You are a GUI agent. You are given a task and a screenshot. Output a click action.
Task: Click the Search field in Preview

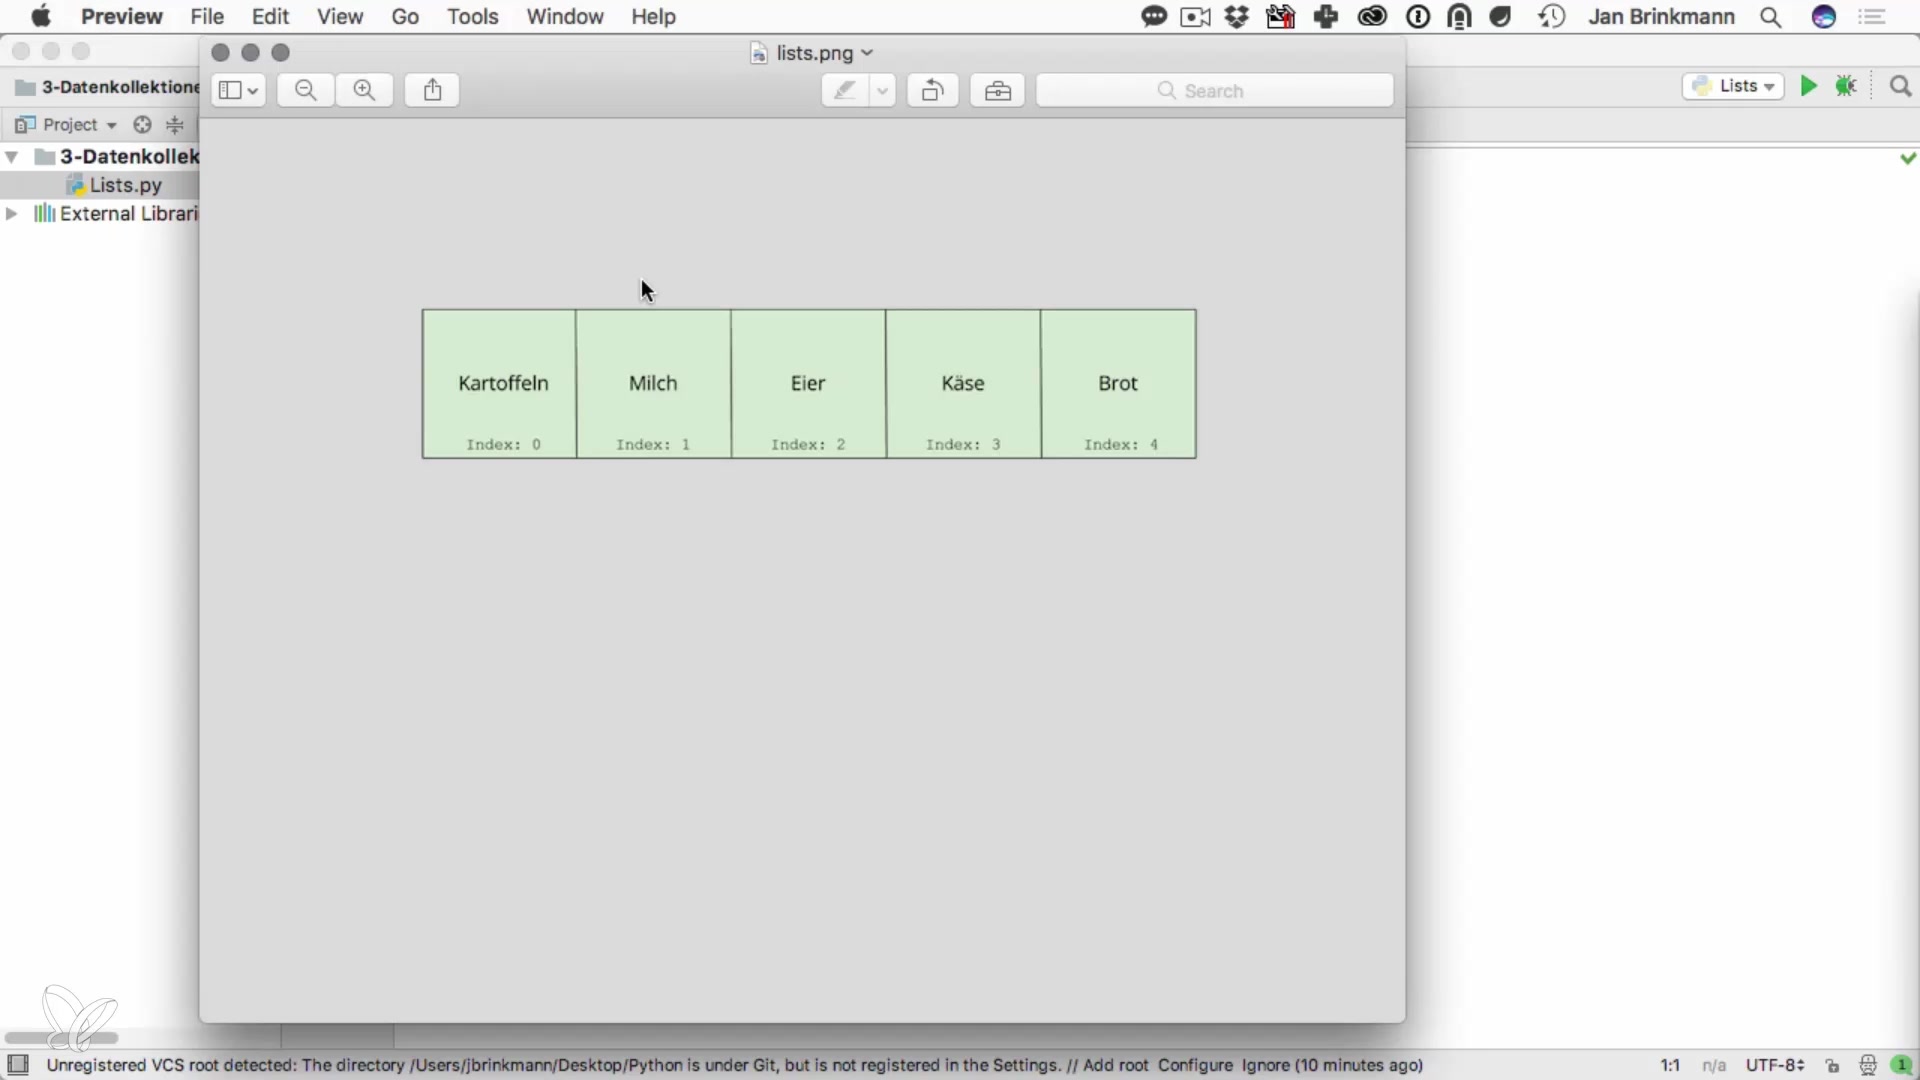[1214, 90]
